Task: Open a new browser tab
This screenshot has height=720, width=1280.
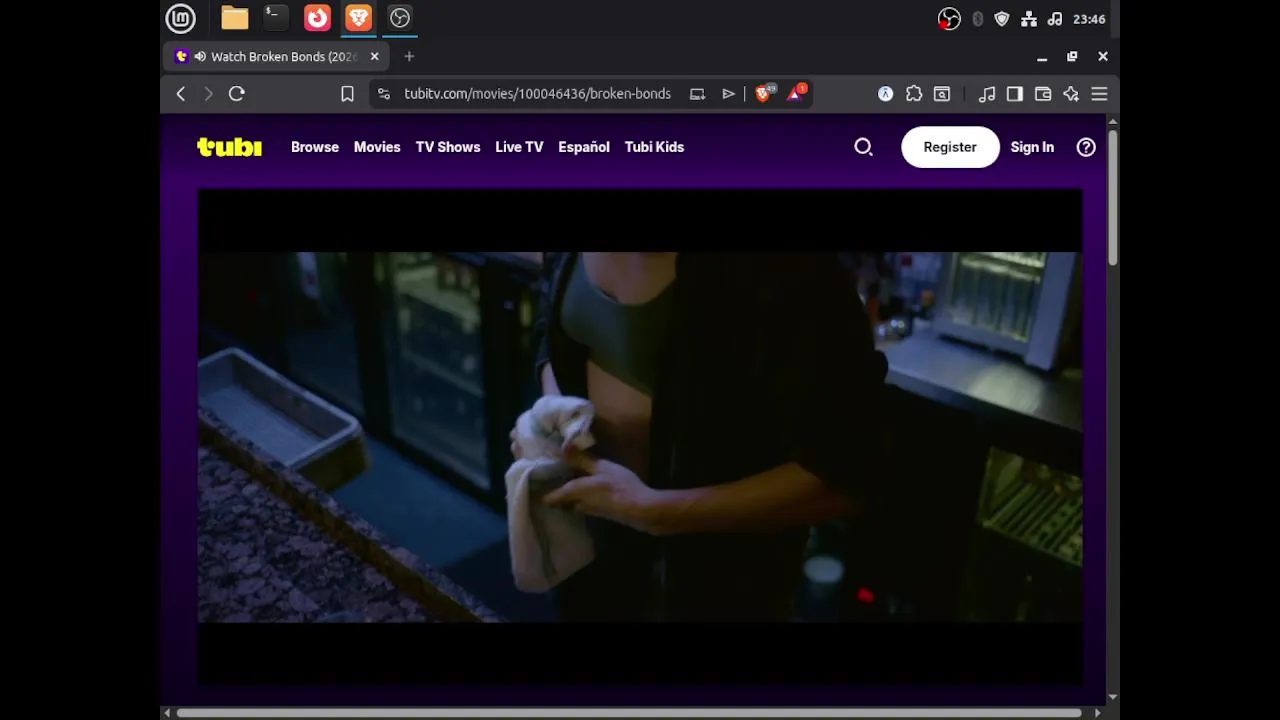Action: (x=409, y=57)
